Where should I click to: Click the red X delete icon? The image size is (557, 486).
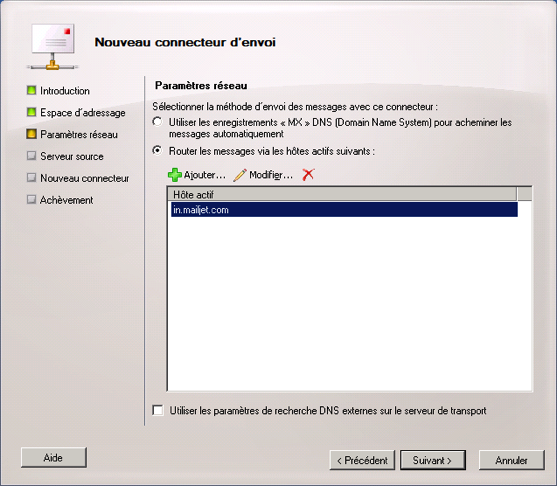coord(308,174)
